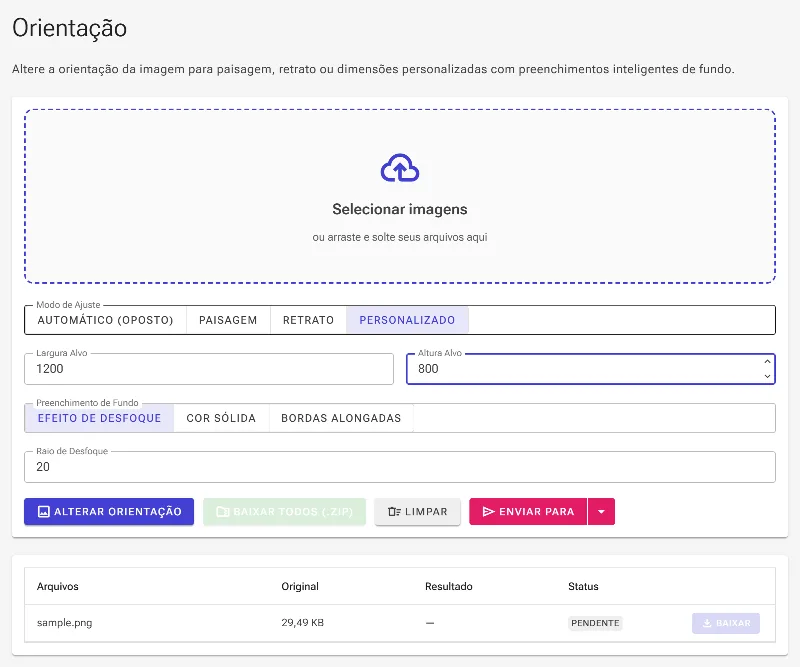The width and height of the screenshot is (800, 667).
Task: Click the Selecionar imagens upload area
Action: (400, 196)
